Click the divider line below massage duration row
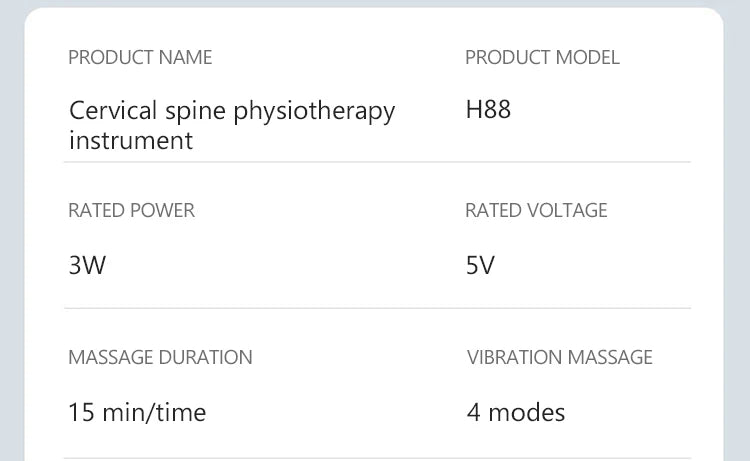The width and height of the screenshot is (750, 461). coord(377,458)
